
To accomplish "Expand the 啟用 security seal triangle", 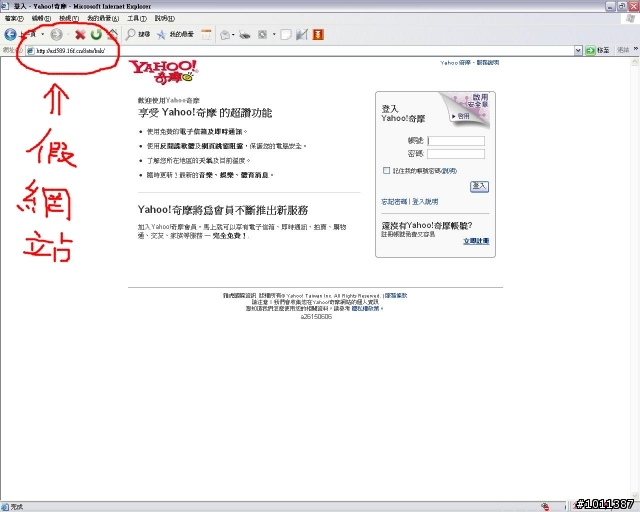I will point(453,116).
